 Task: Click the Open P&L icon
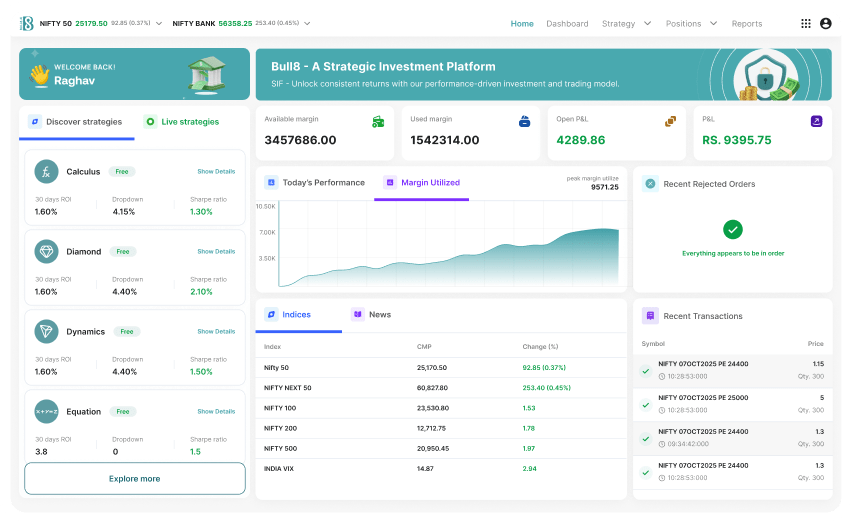coord(670,121)
